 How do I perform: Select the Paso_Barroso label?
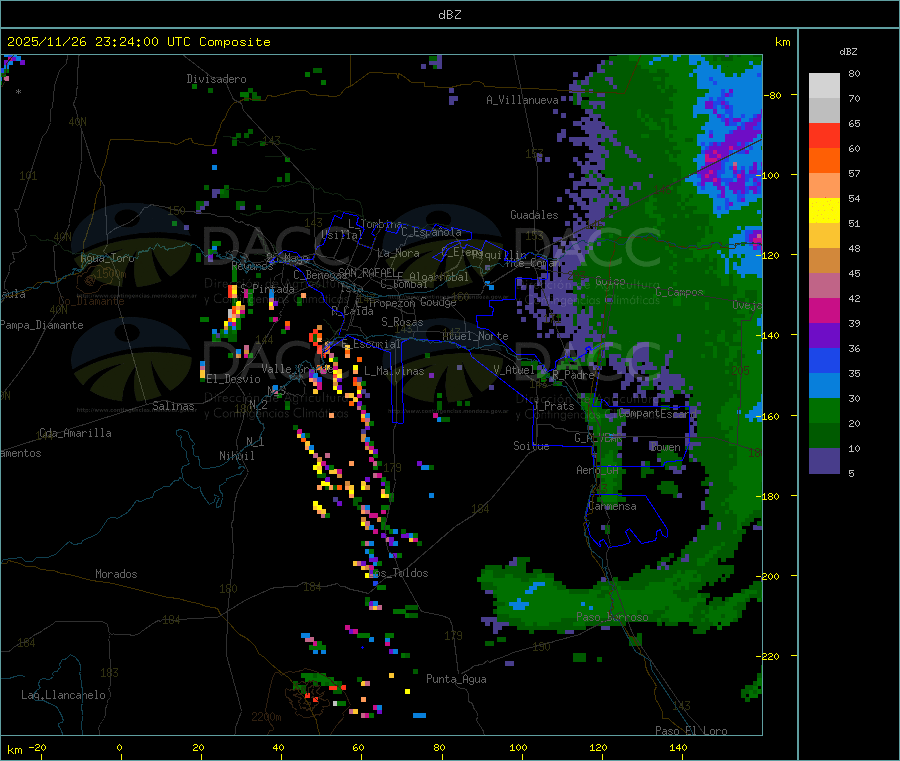coord(612,617)
